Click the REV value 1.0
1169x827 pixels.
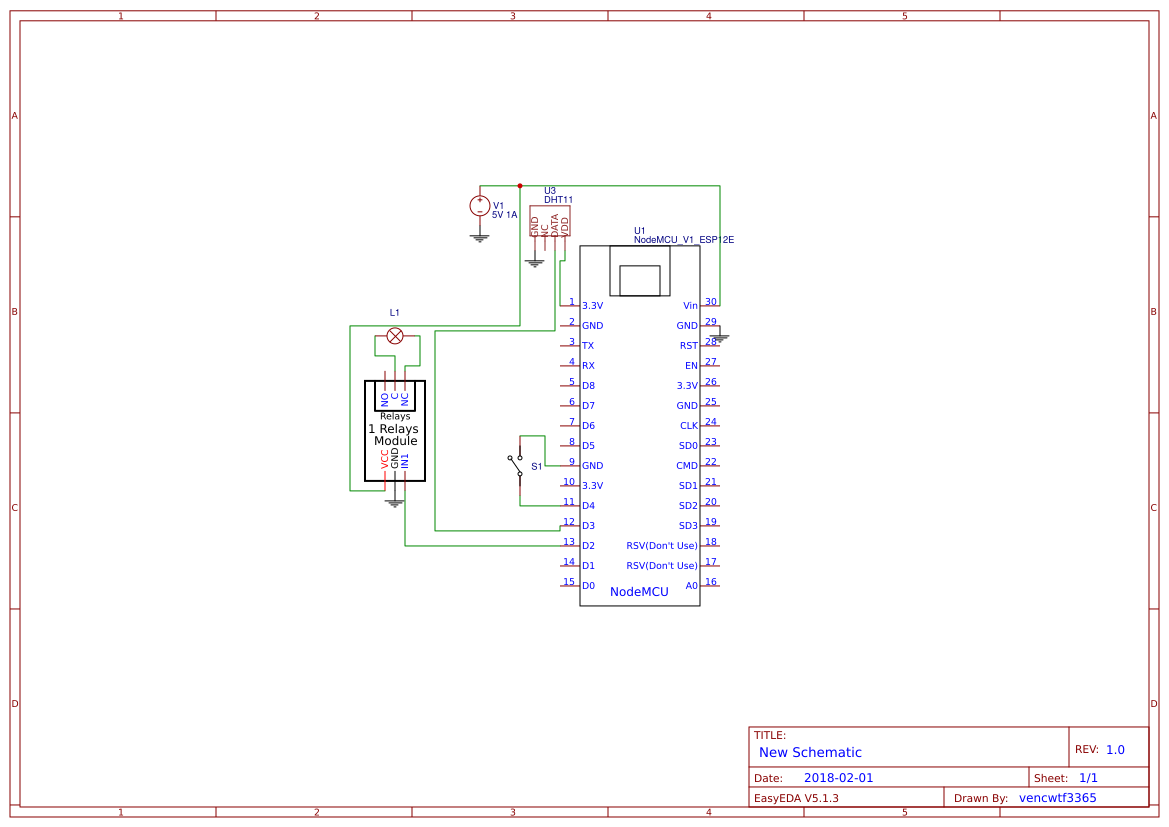coord(1115,750)
